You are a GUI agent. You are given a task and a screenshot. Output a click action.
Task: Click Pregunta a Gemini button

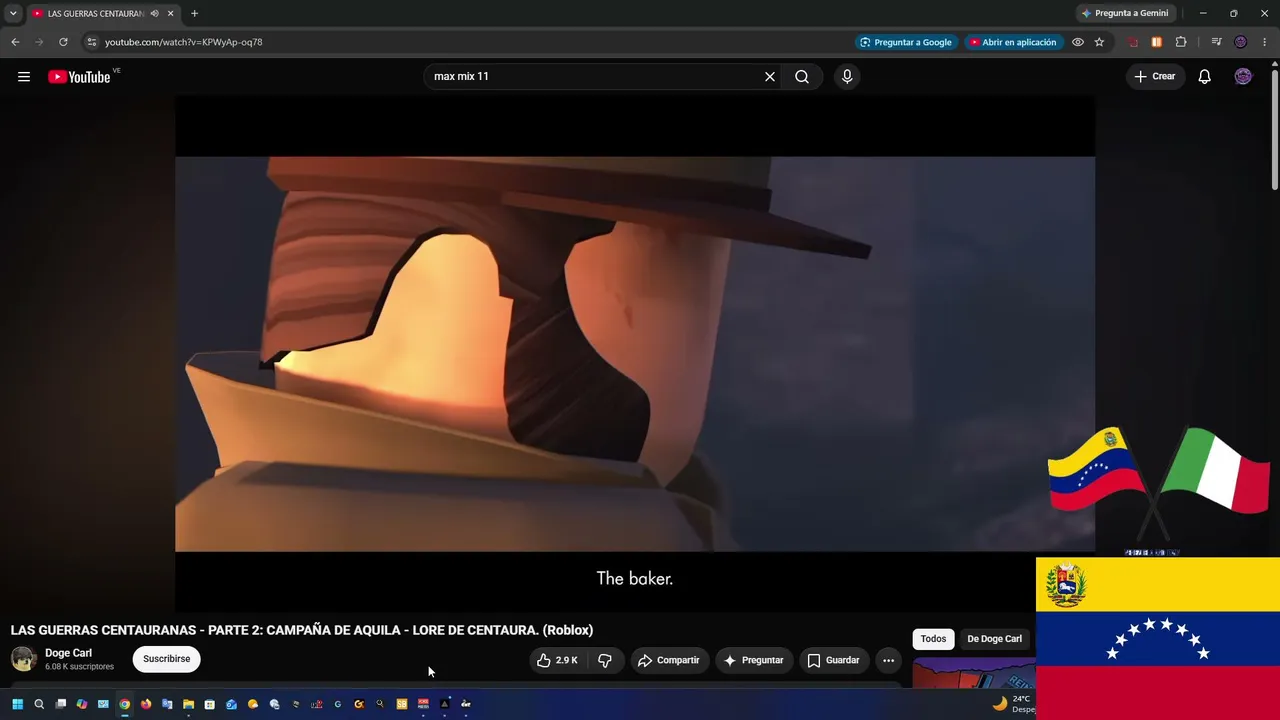click(x=1125, y=14)
